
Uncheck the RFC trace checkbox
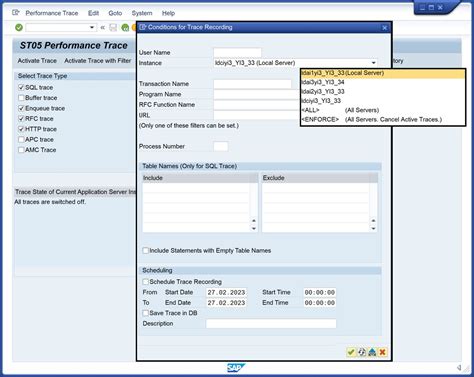21,118
